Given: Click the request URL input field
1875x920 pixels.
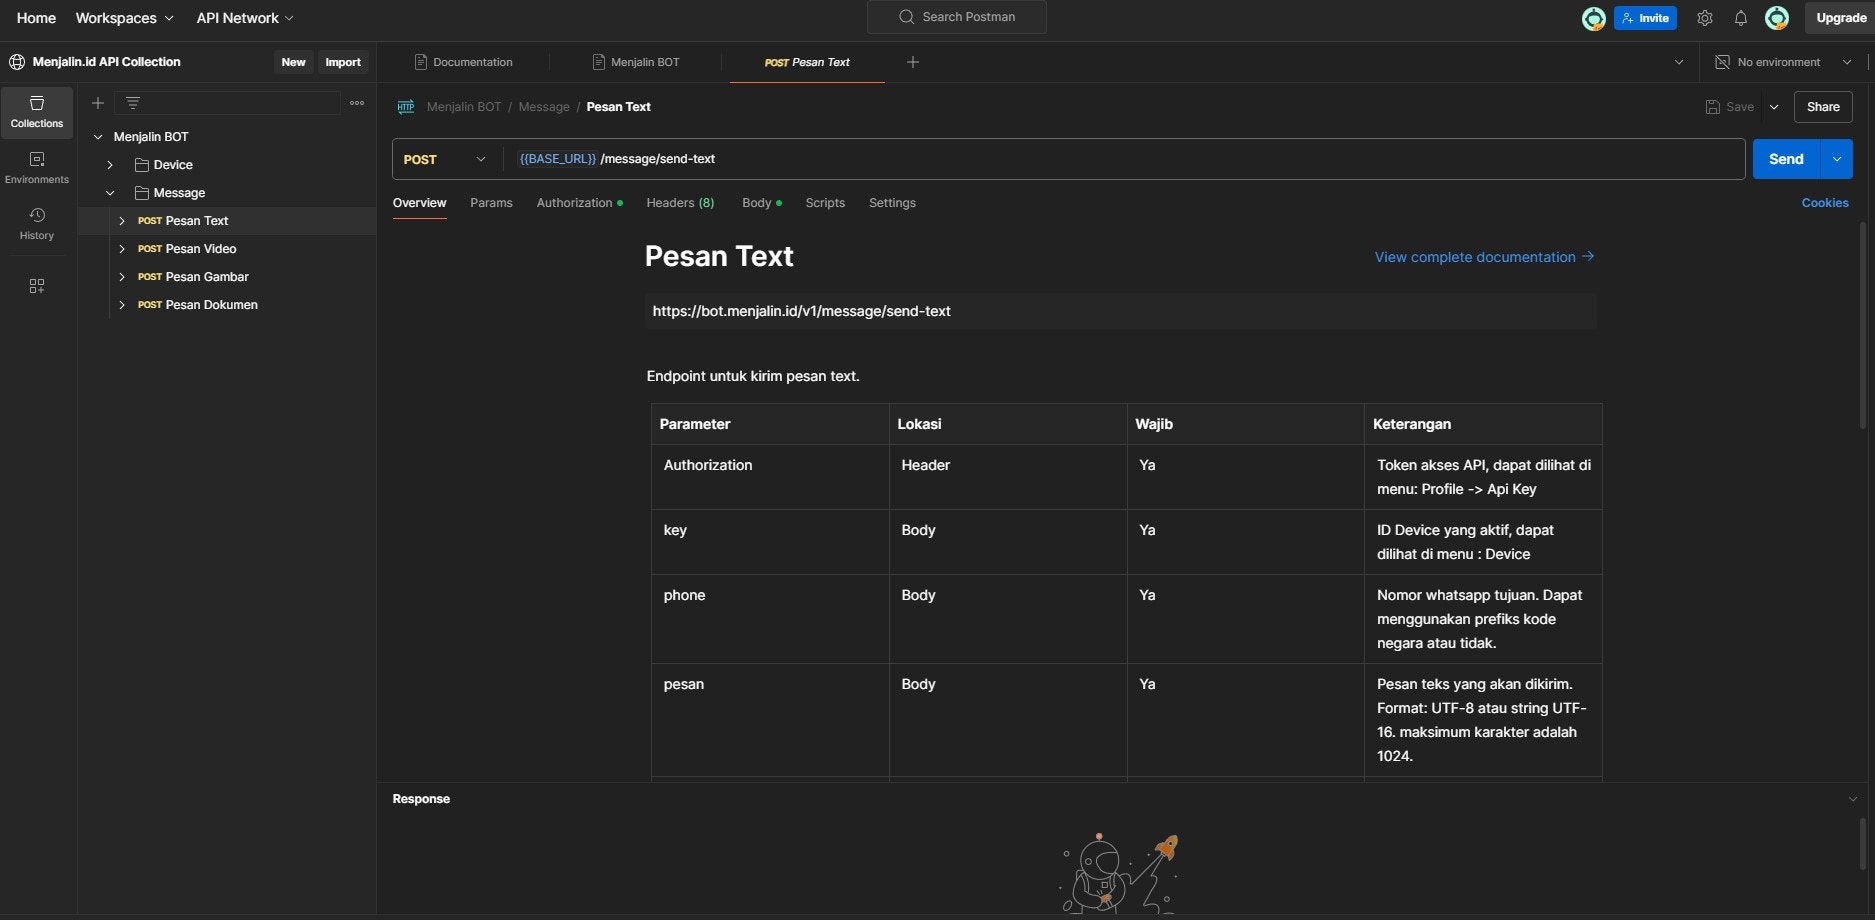Looking at the screenshot, I should tap(1124, 159).
